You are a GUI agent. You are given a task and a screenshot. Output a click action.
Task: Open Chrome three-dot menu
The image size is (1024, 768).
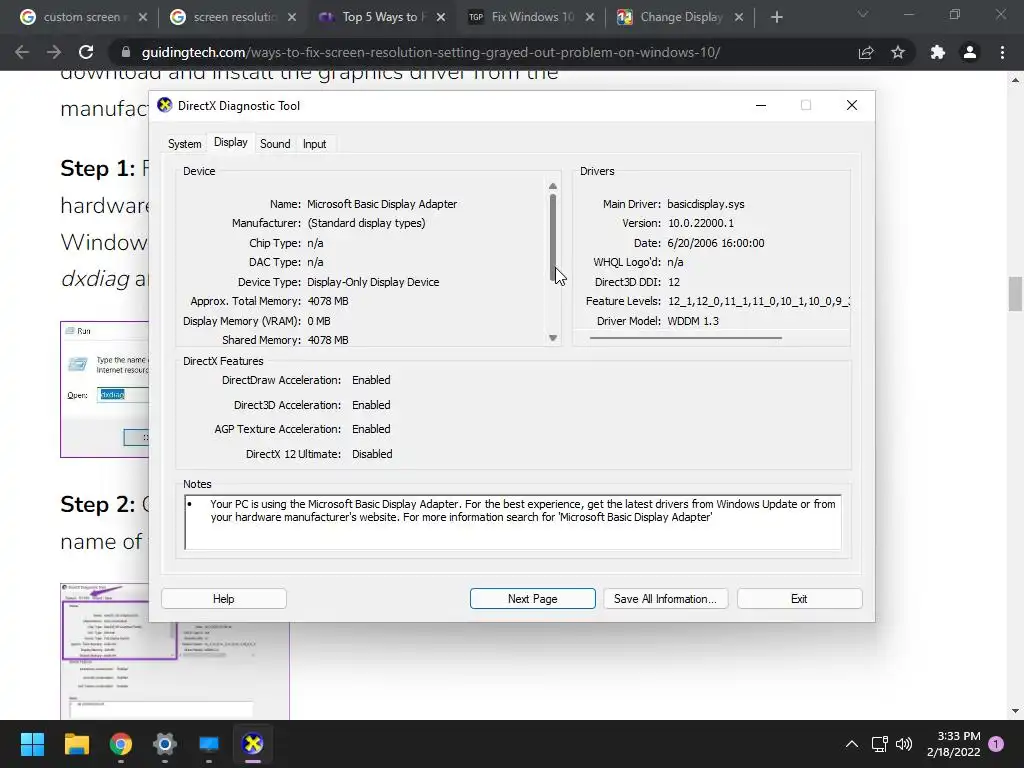(1002, 52)
